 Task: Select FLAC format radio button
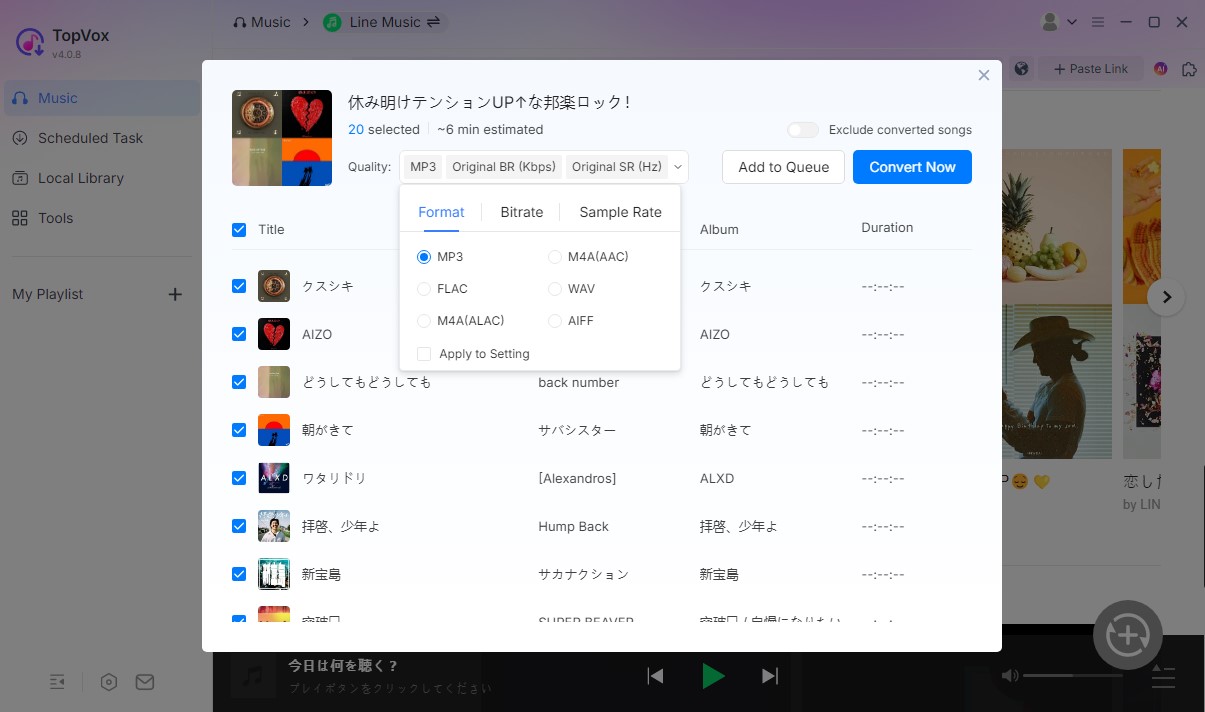tap(424, 289)
